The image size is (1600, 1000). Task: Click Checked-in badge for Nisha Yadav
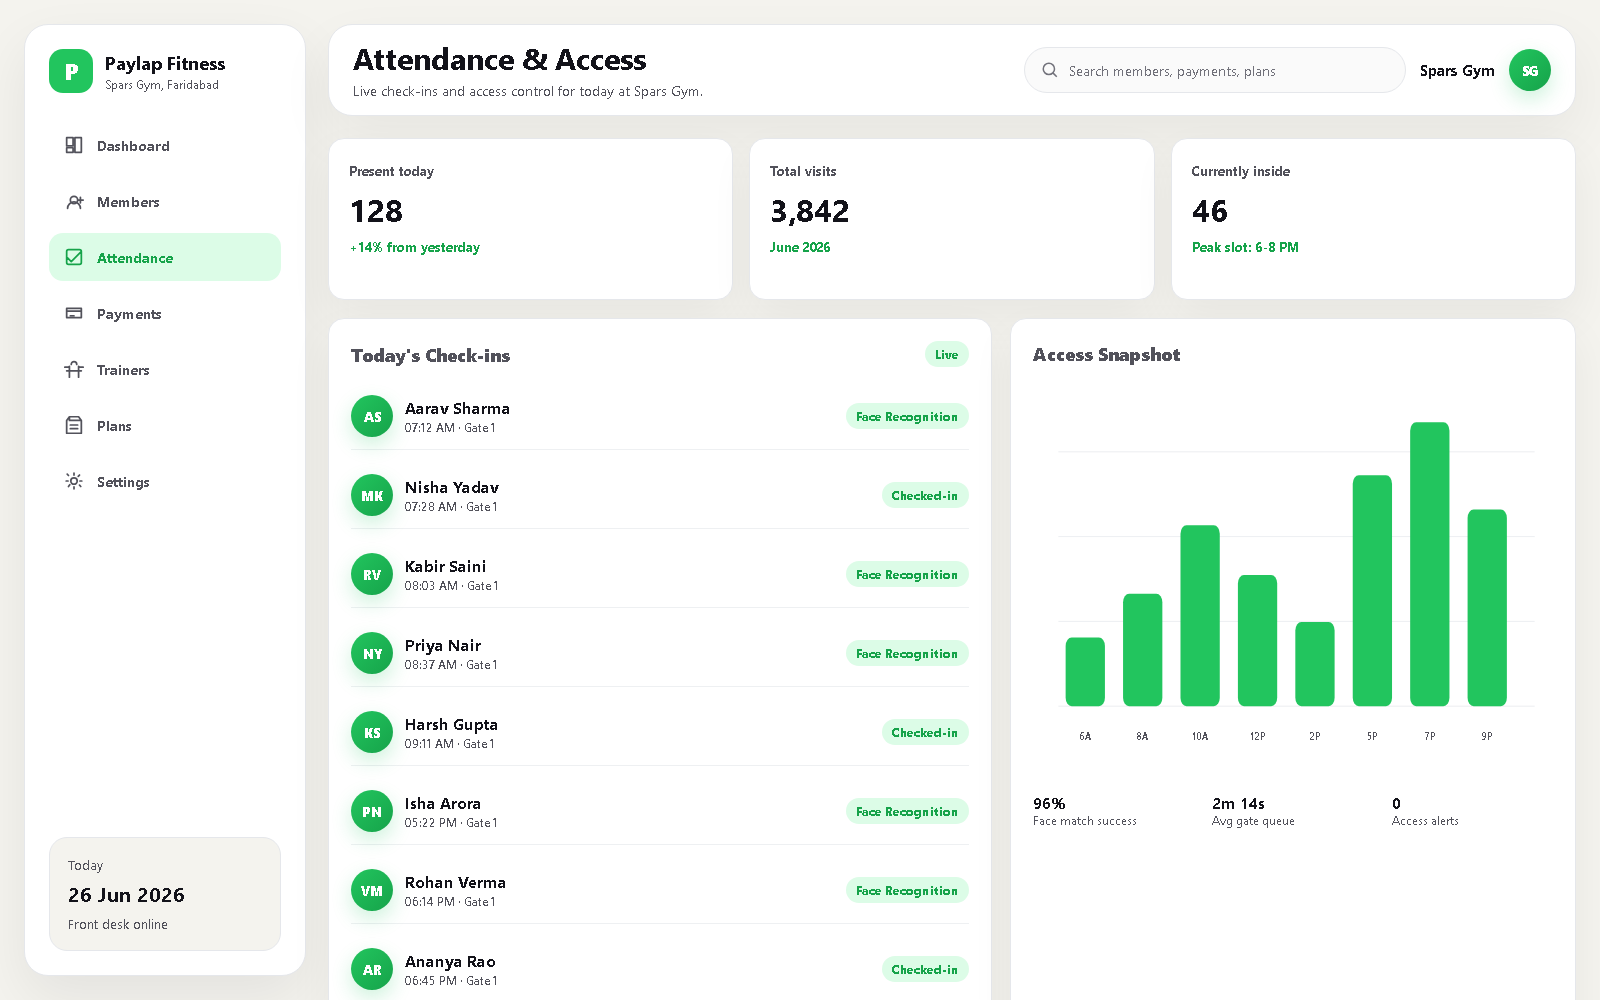[924, 495]
